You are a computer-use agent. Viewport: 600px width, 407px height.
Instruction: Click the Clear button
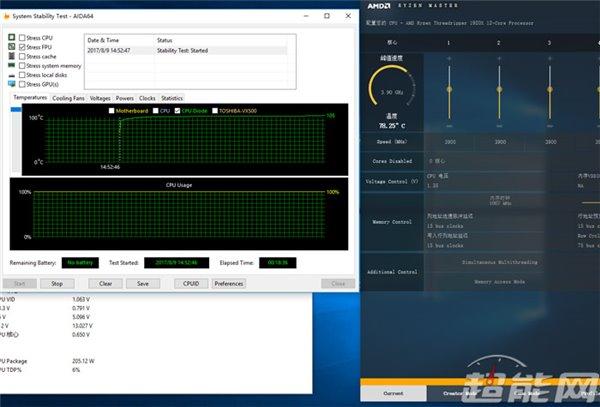pos(105,283)
